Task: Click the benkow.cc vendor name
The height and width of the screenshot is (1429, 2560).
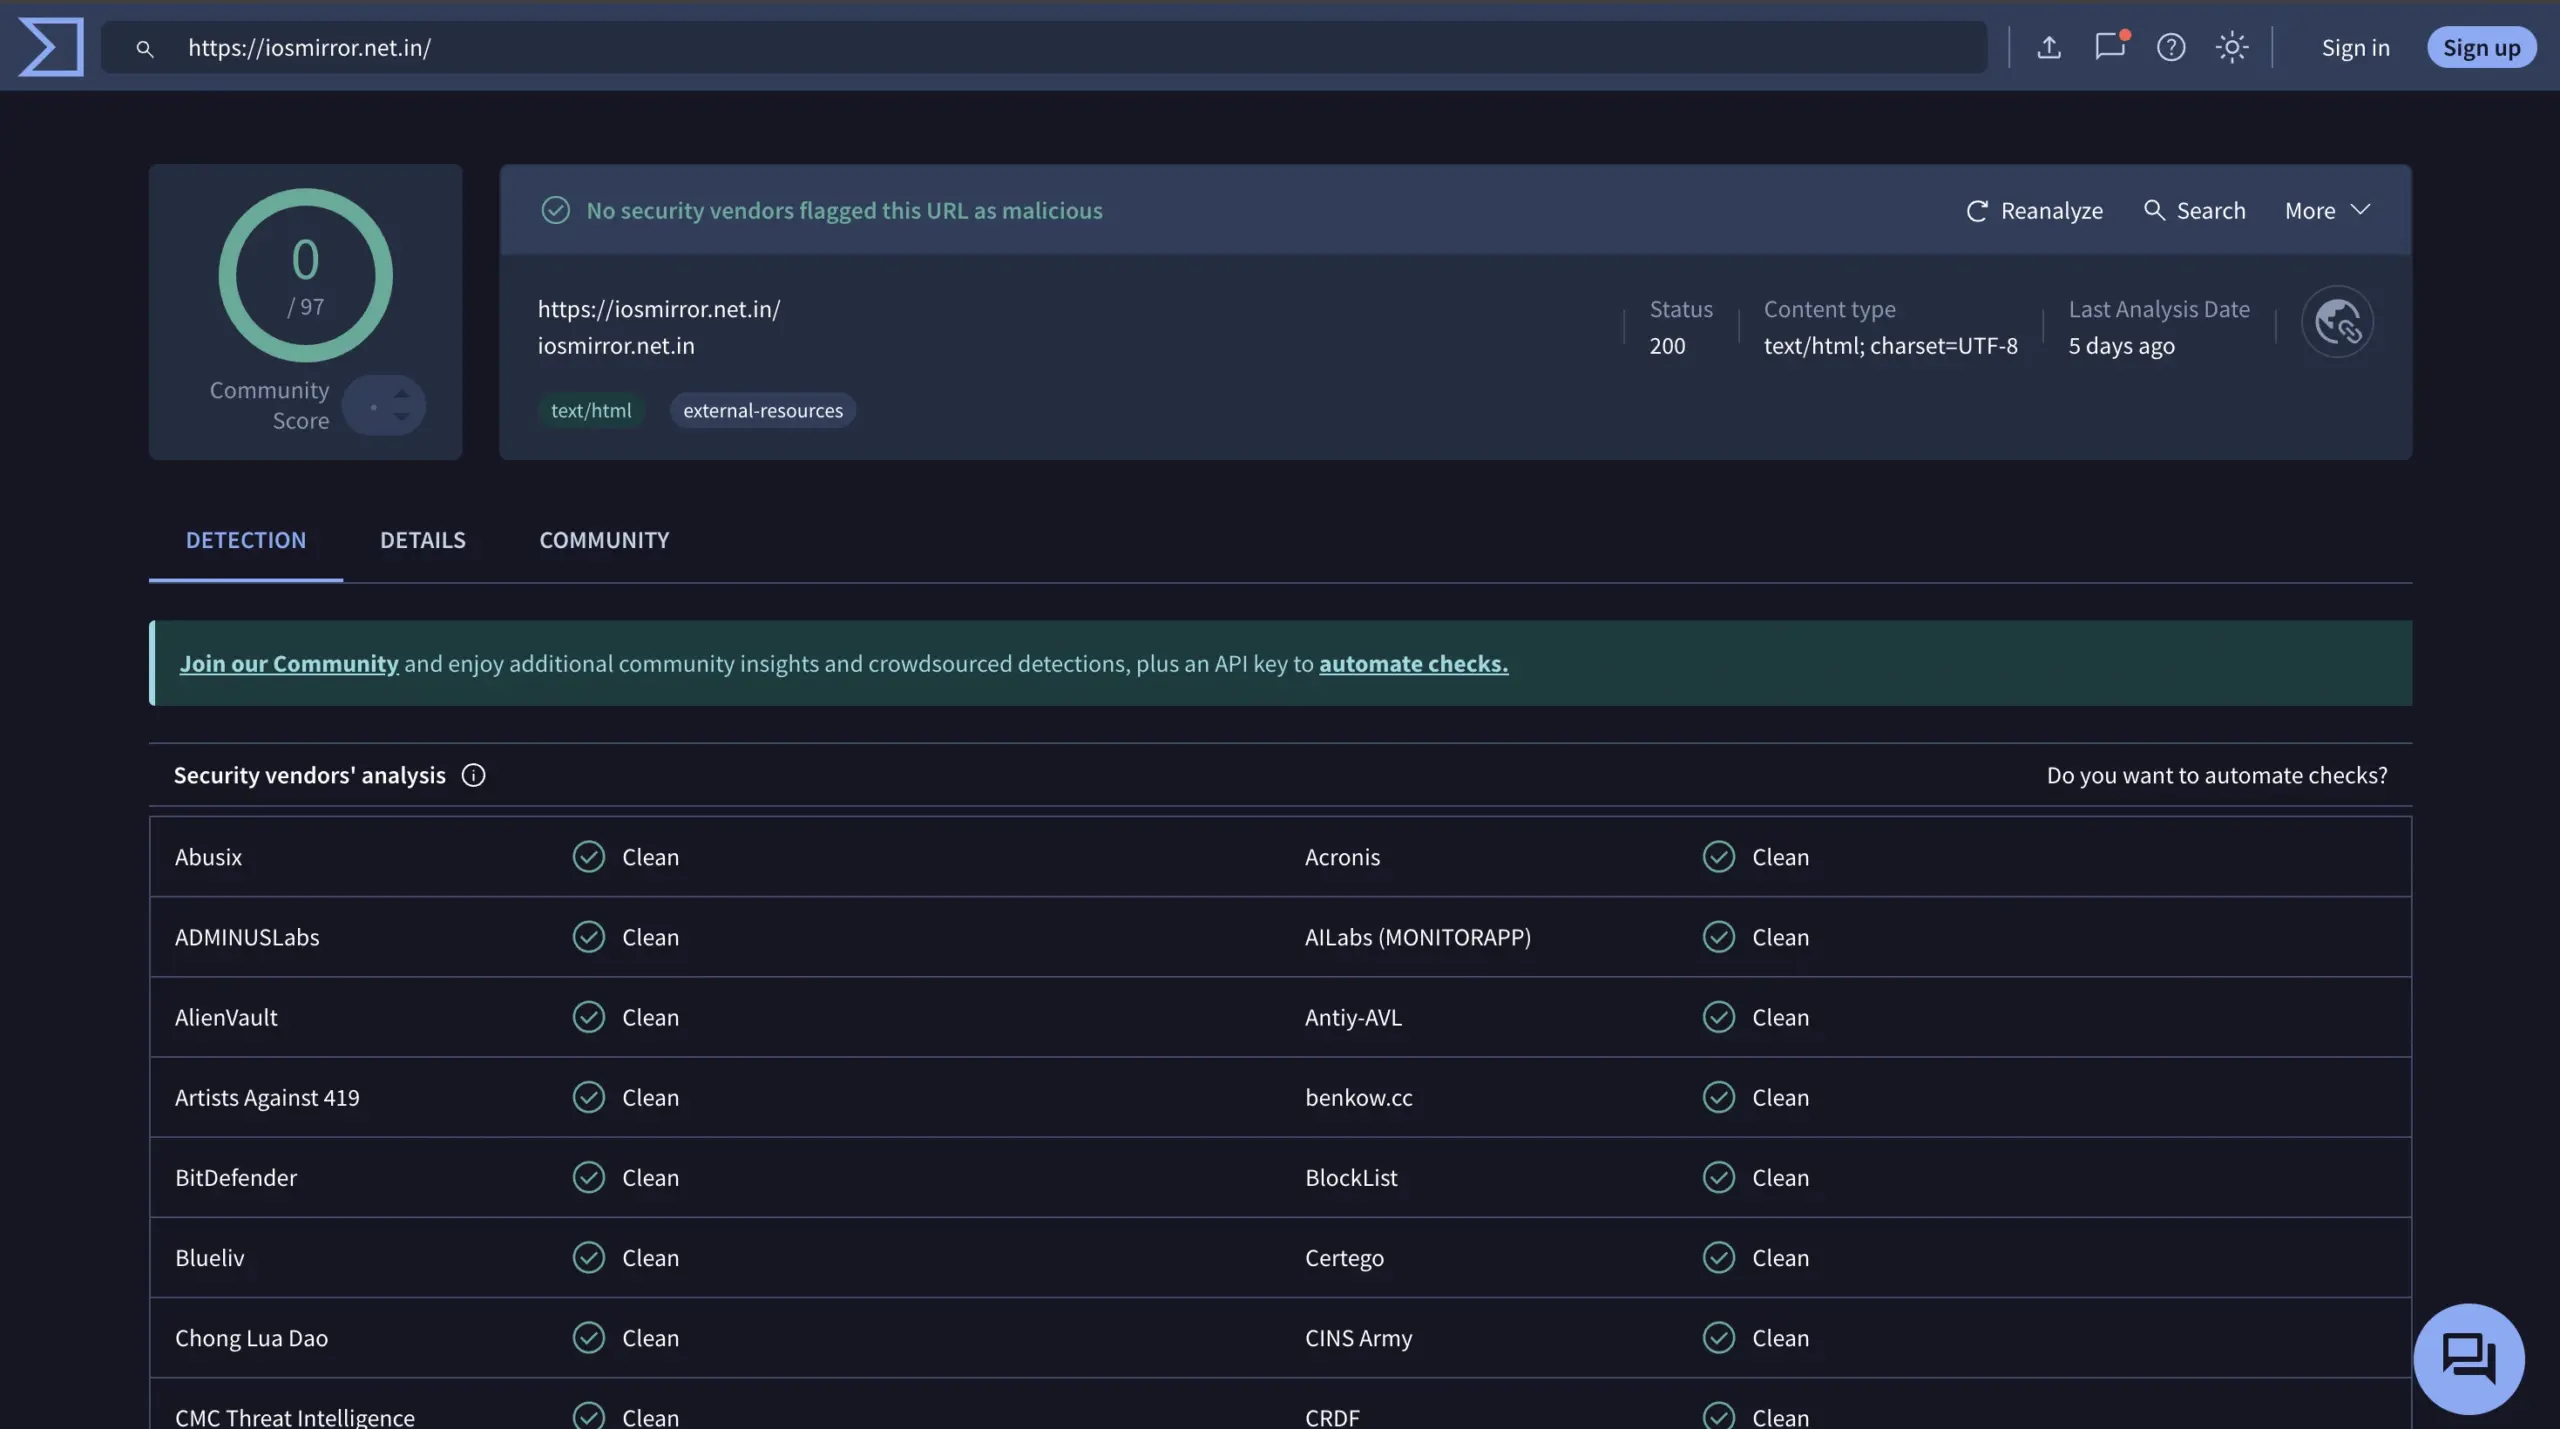Action: tap(1358, 1097)
